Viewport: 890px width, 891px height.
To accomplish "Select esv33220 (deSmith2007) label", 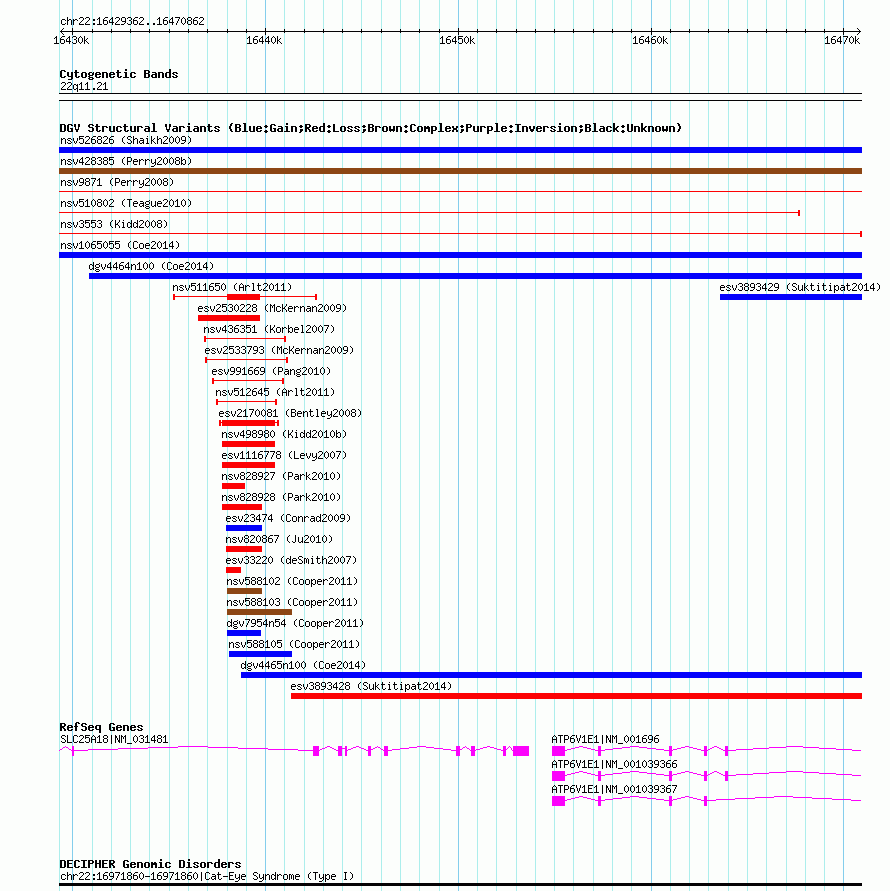I will click(292, 561).
